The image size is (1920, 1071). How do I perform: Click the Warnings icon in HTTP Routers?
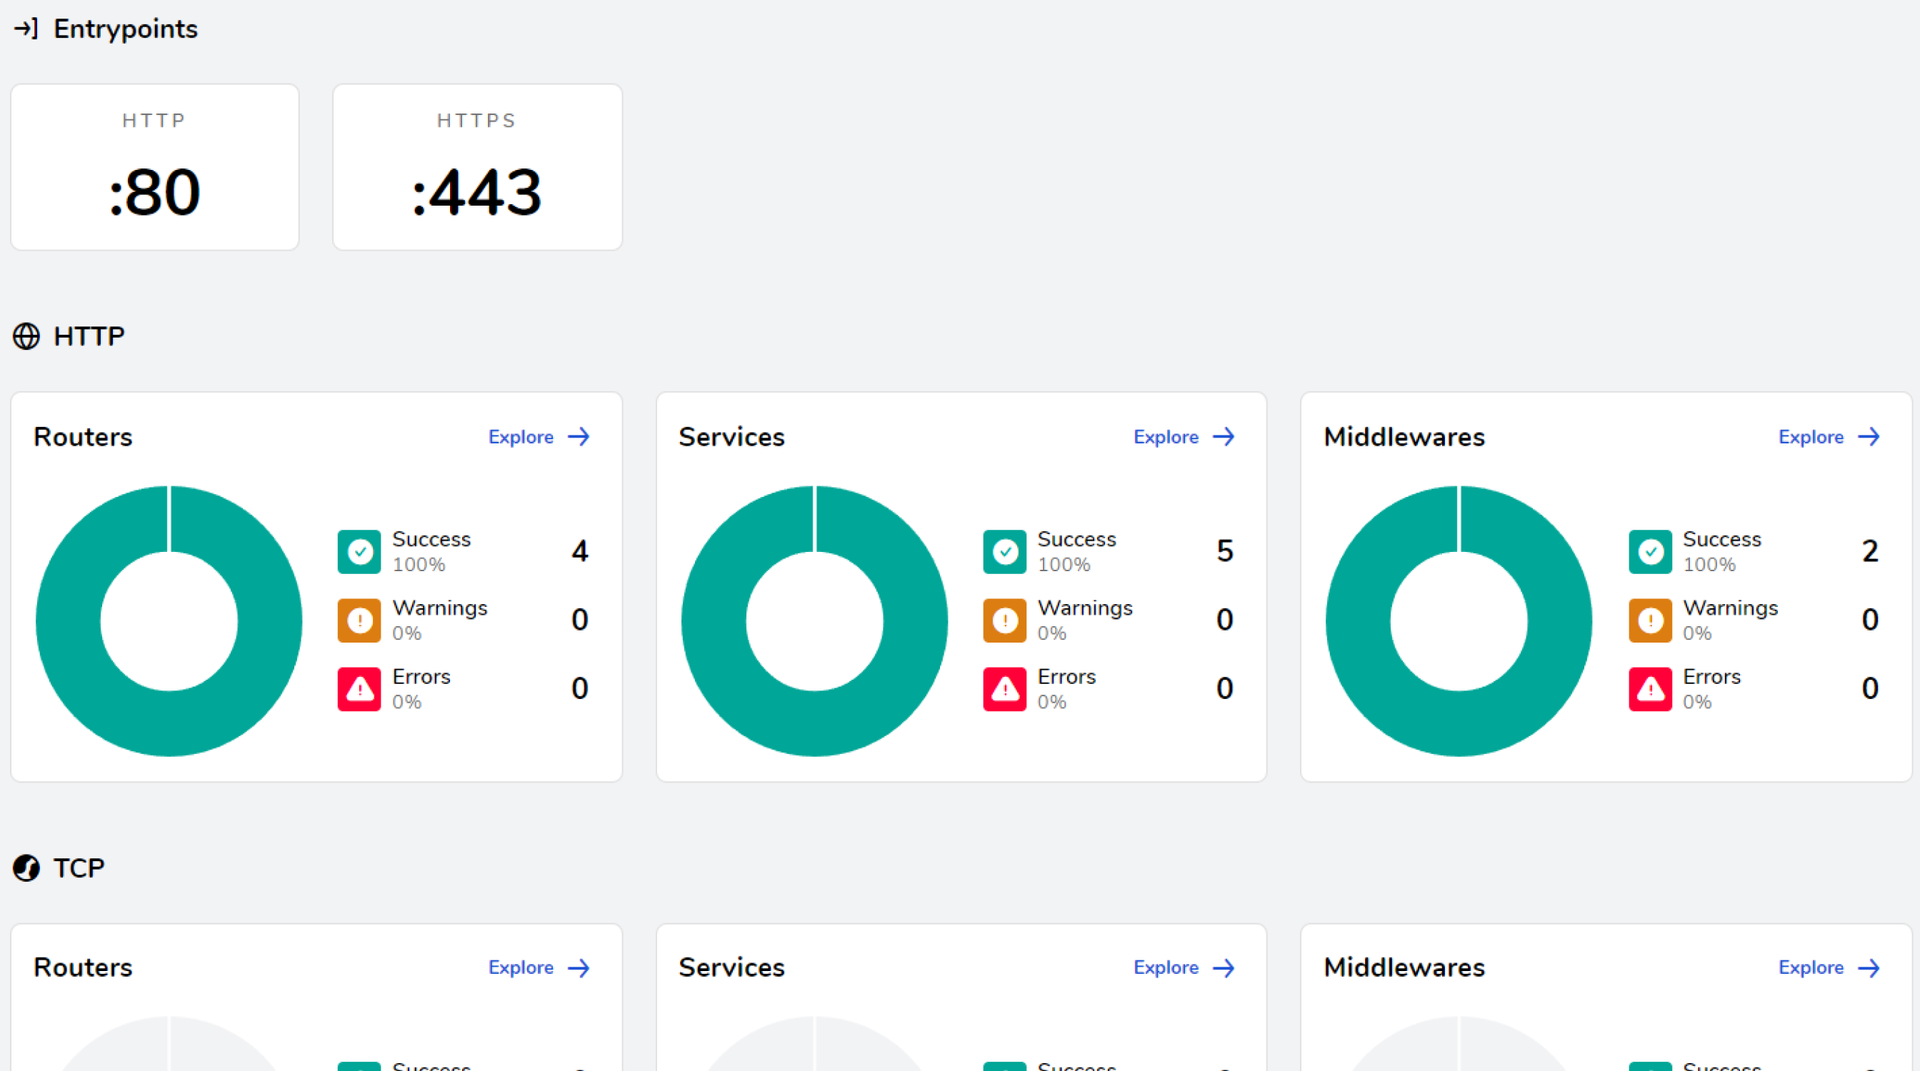[x=359, y=621]
